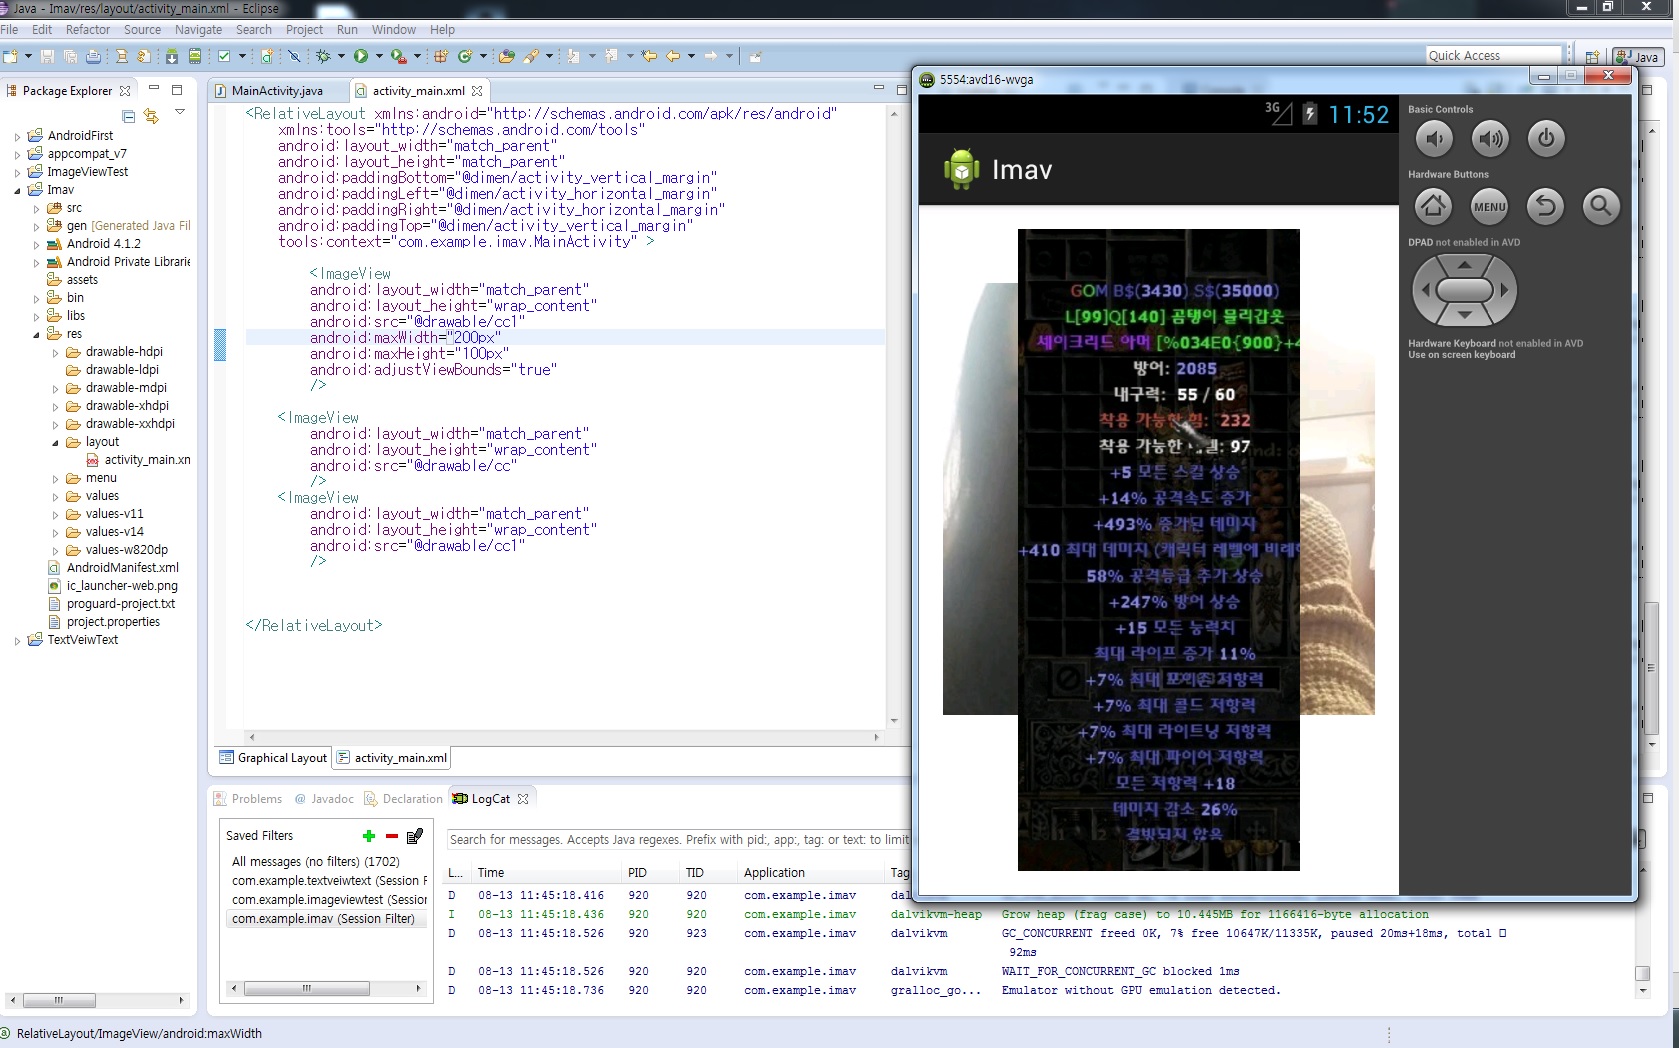This screenshot has height=1048, width=1679.
Task: Switch to Graphical Layout tab
Action: coord(273,758)
